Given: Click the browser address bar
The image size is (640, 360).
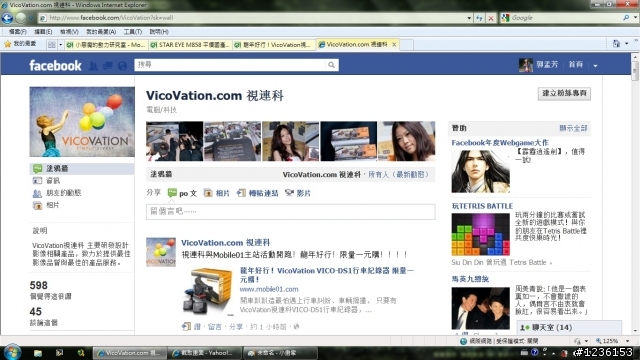Looking at the screenshot, I should [x=253, y=18].
